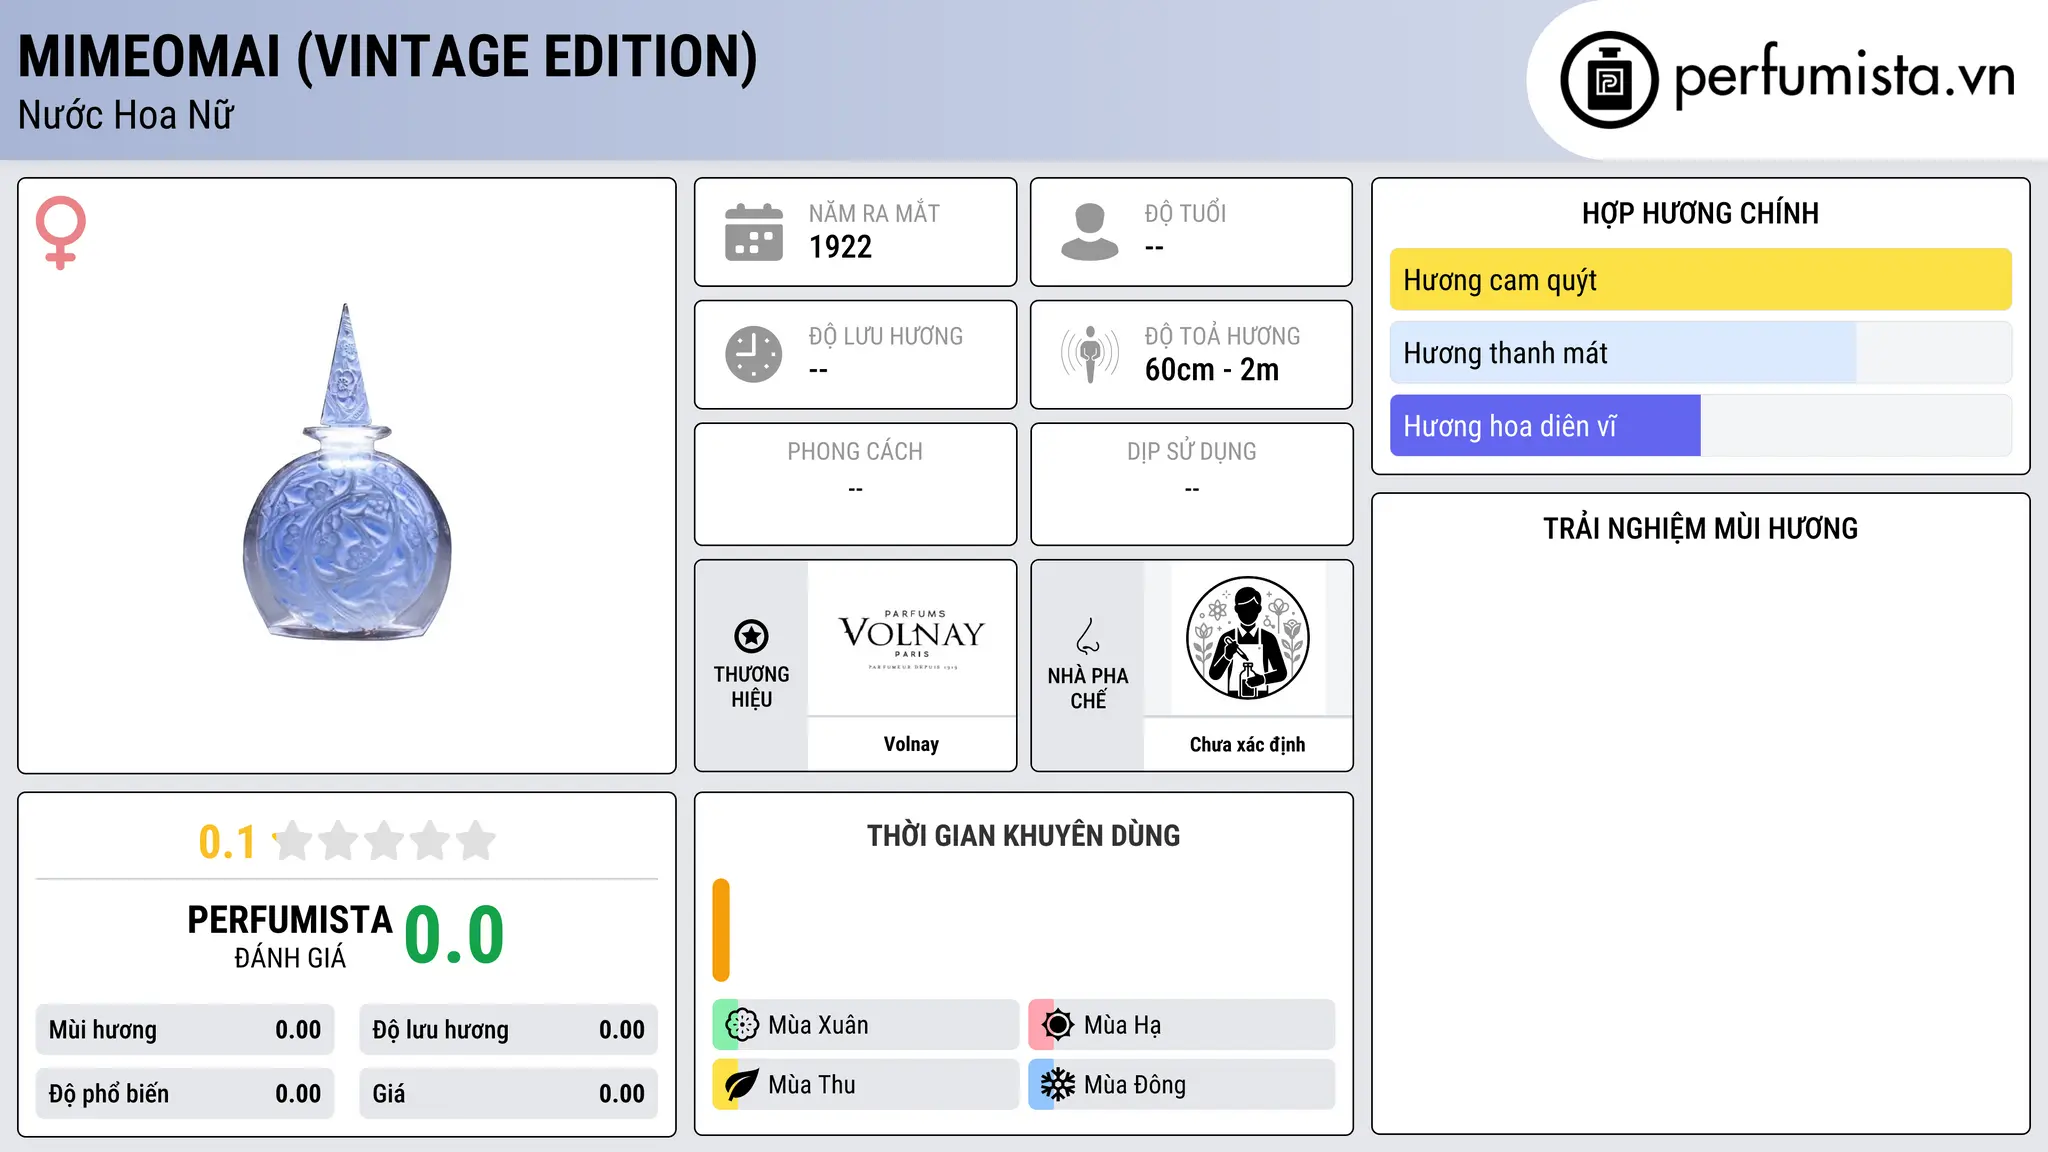Click the Hợp hương chính heading
The image size is (2048, 1152).
pyautogui.click(x=1700, y=213)
